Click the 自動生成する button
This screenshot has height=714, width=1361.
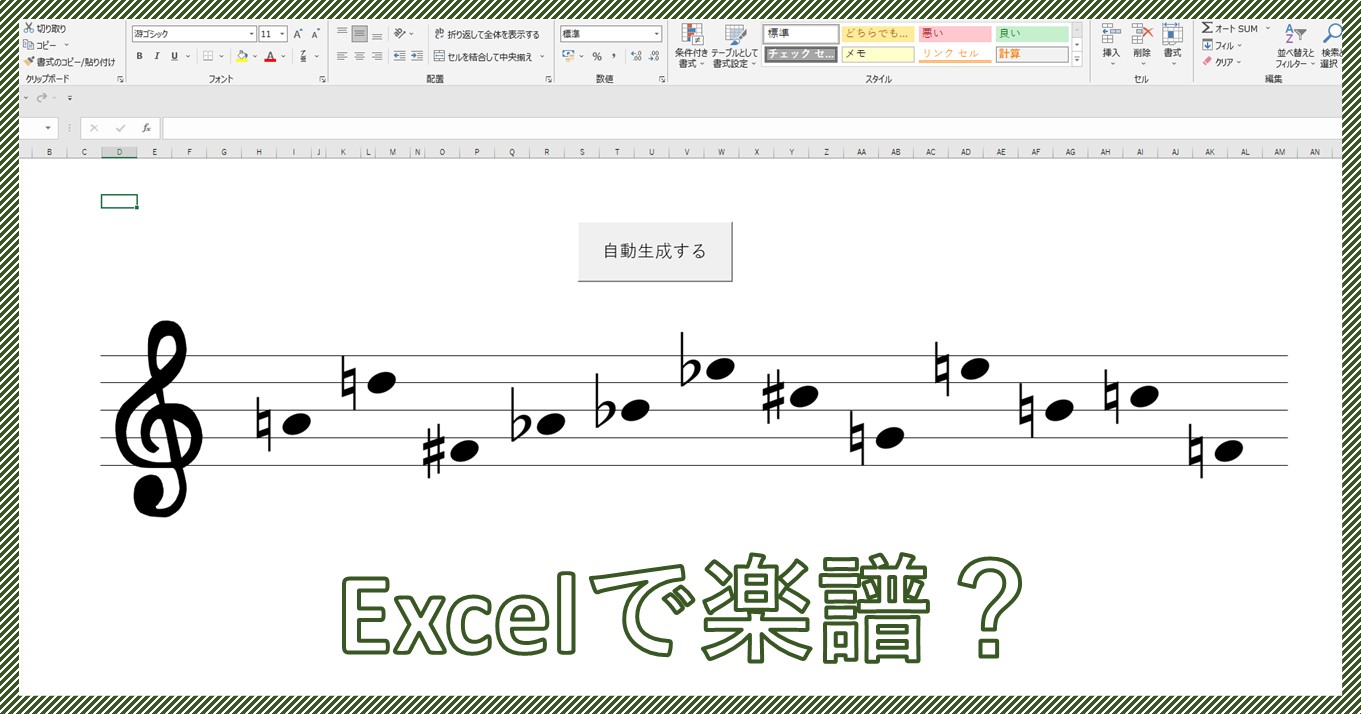click(x=655, y=251)
